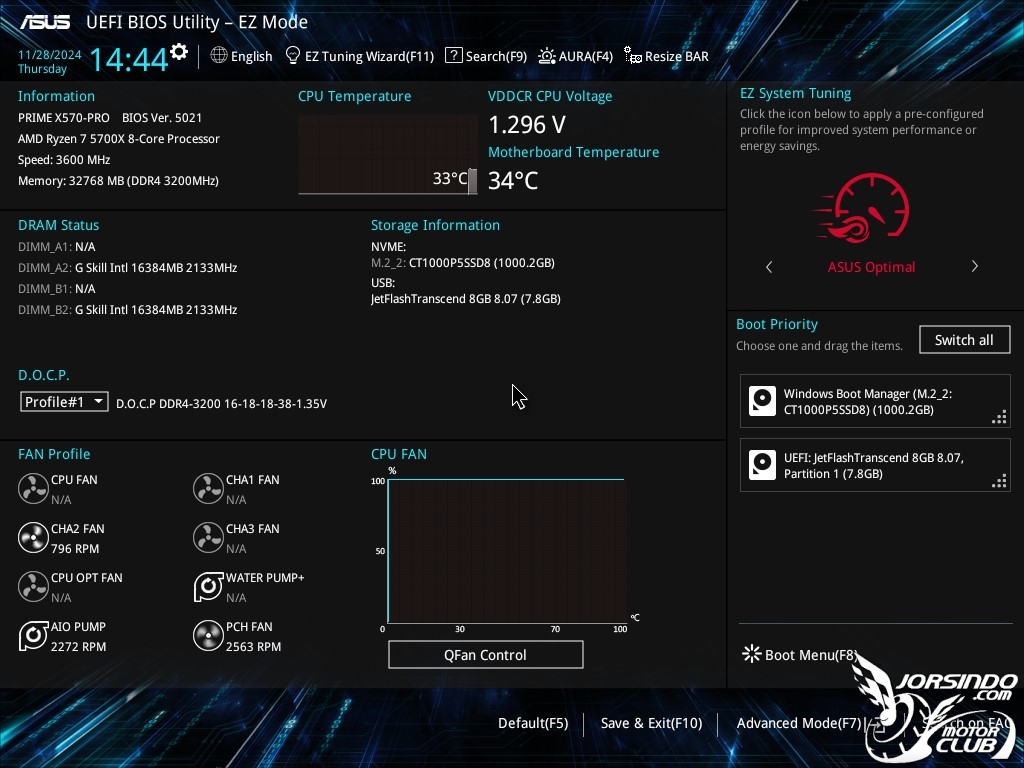Click the Search question mark icon
Screen dimensions: 1024x768
[454, 56]
